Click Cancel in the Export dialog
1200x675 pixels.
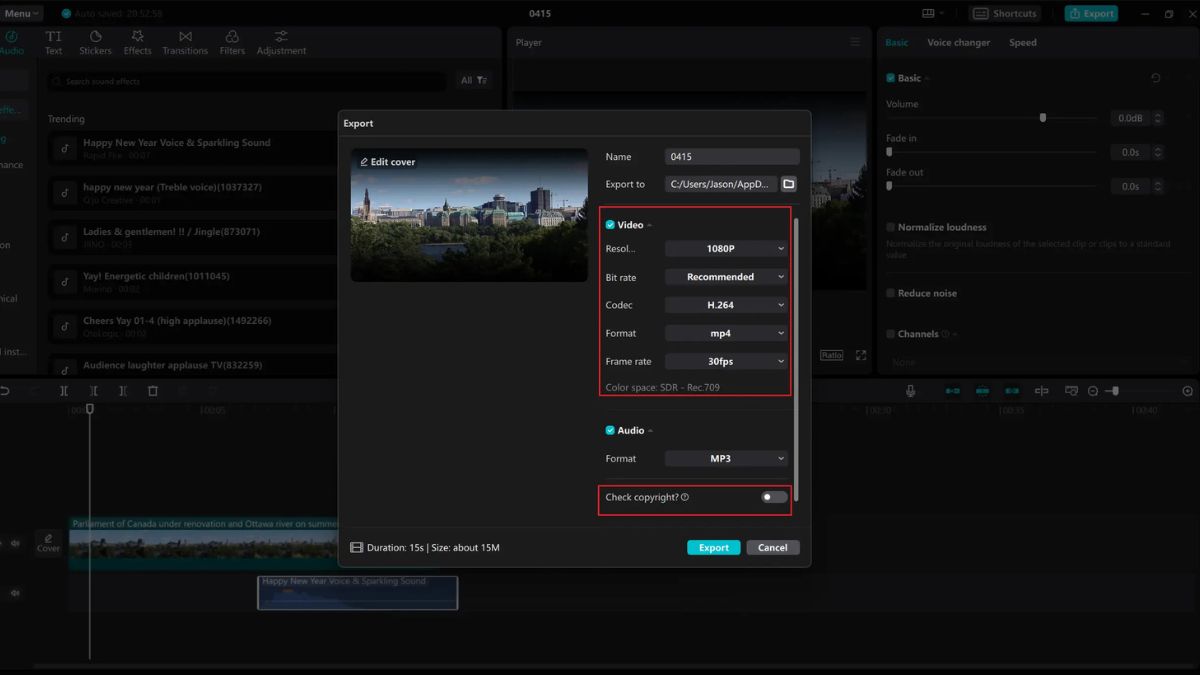(773, 547)
